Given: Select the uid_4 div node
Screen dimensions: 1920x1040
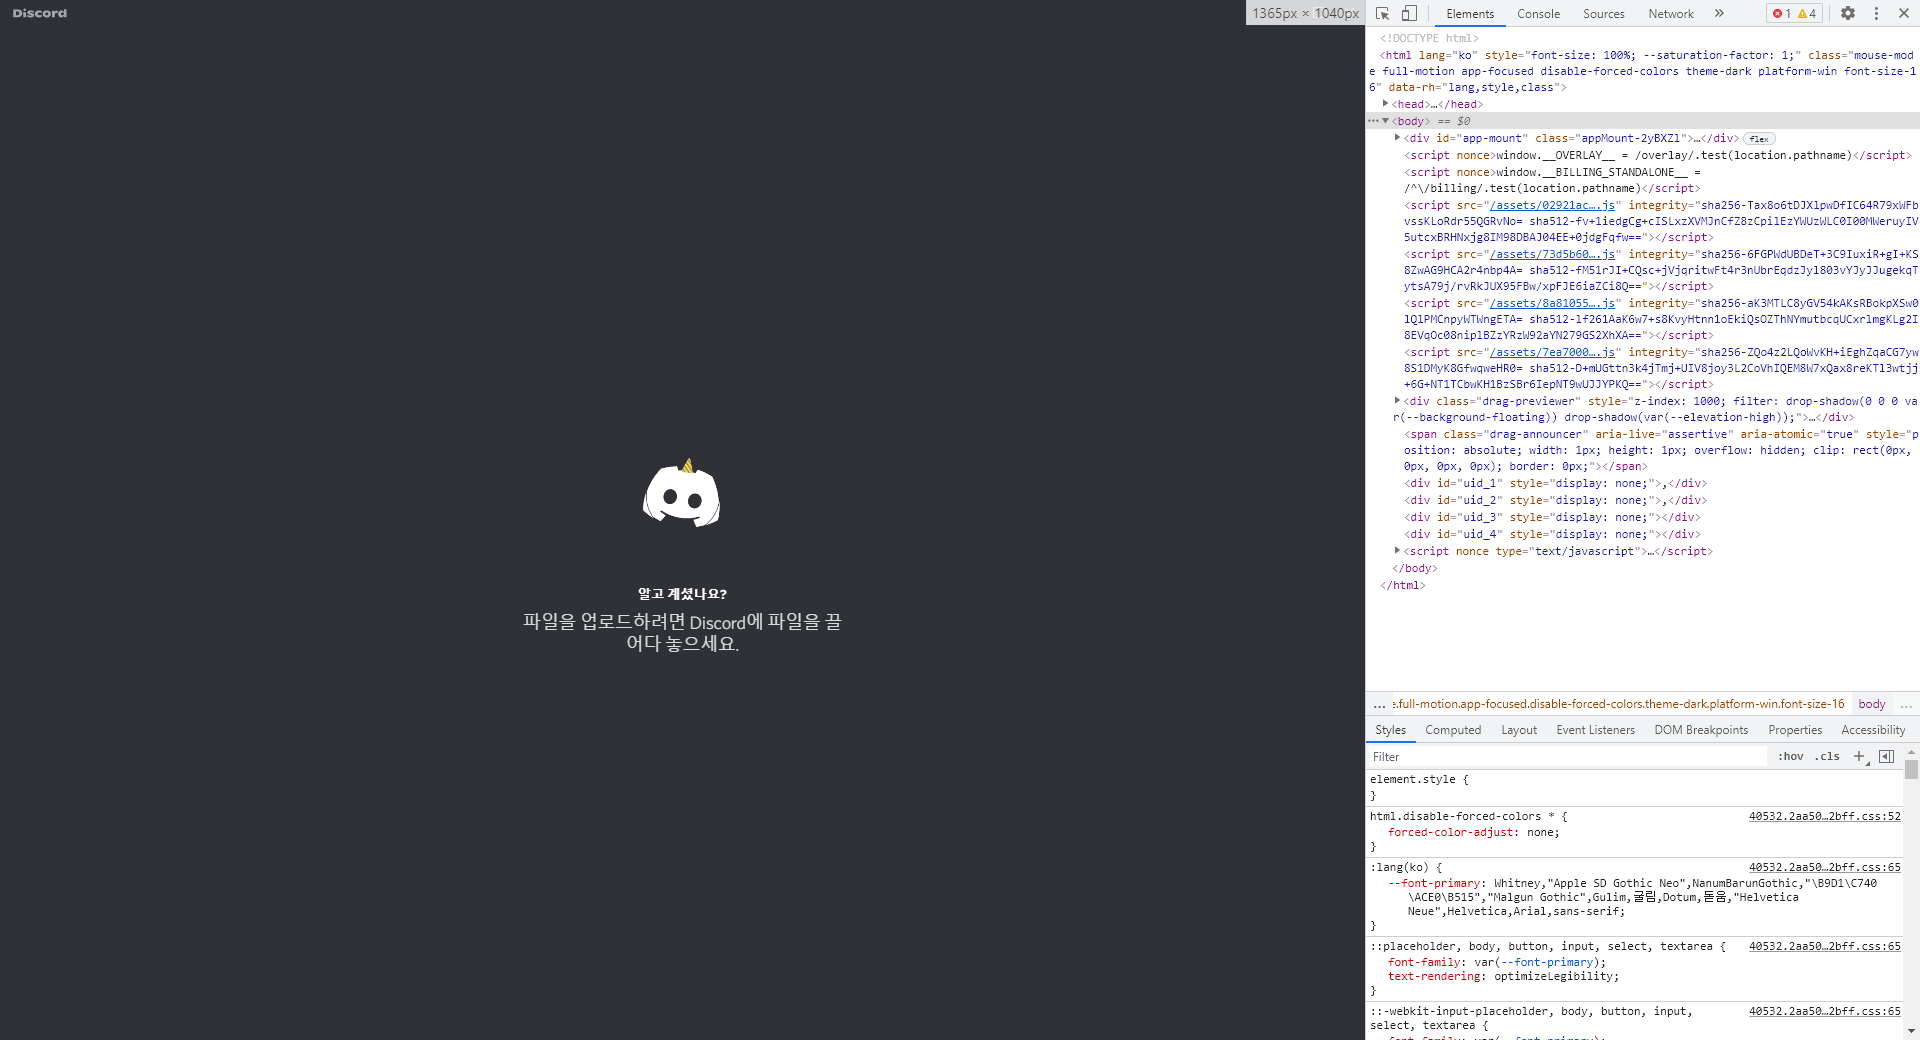Looking at the screenshot, I should coord(1551,534).
